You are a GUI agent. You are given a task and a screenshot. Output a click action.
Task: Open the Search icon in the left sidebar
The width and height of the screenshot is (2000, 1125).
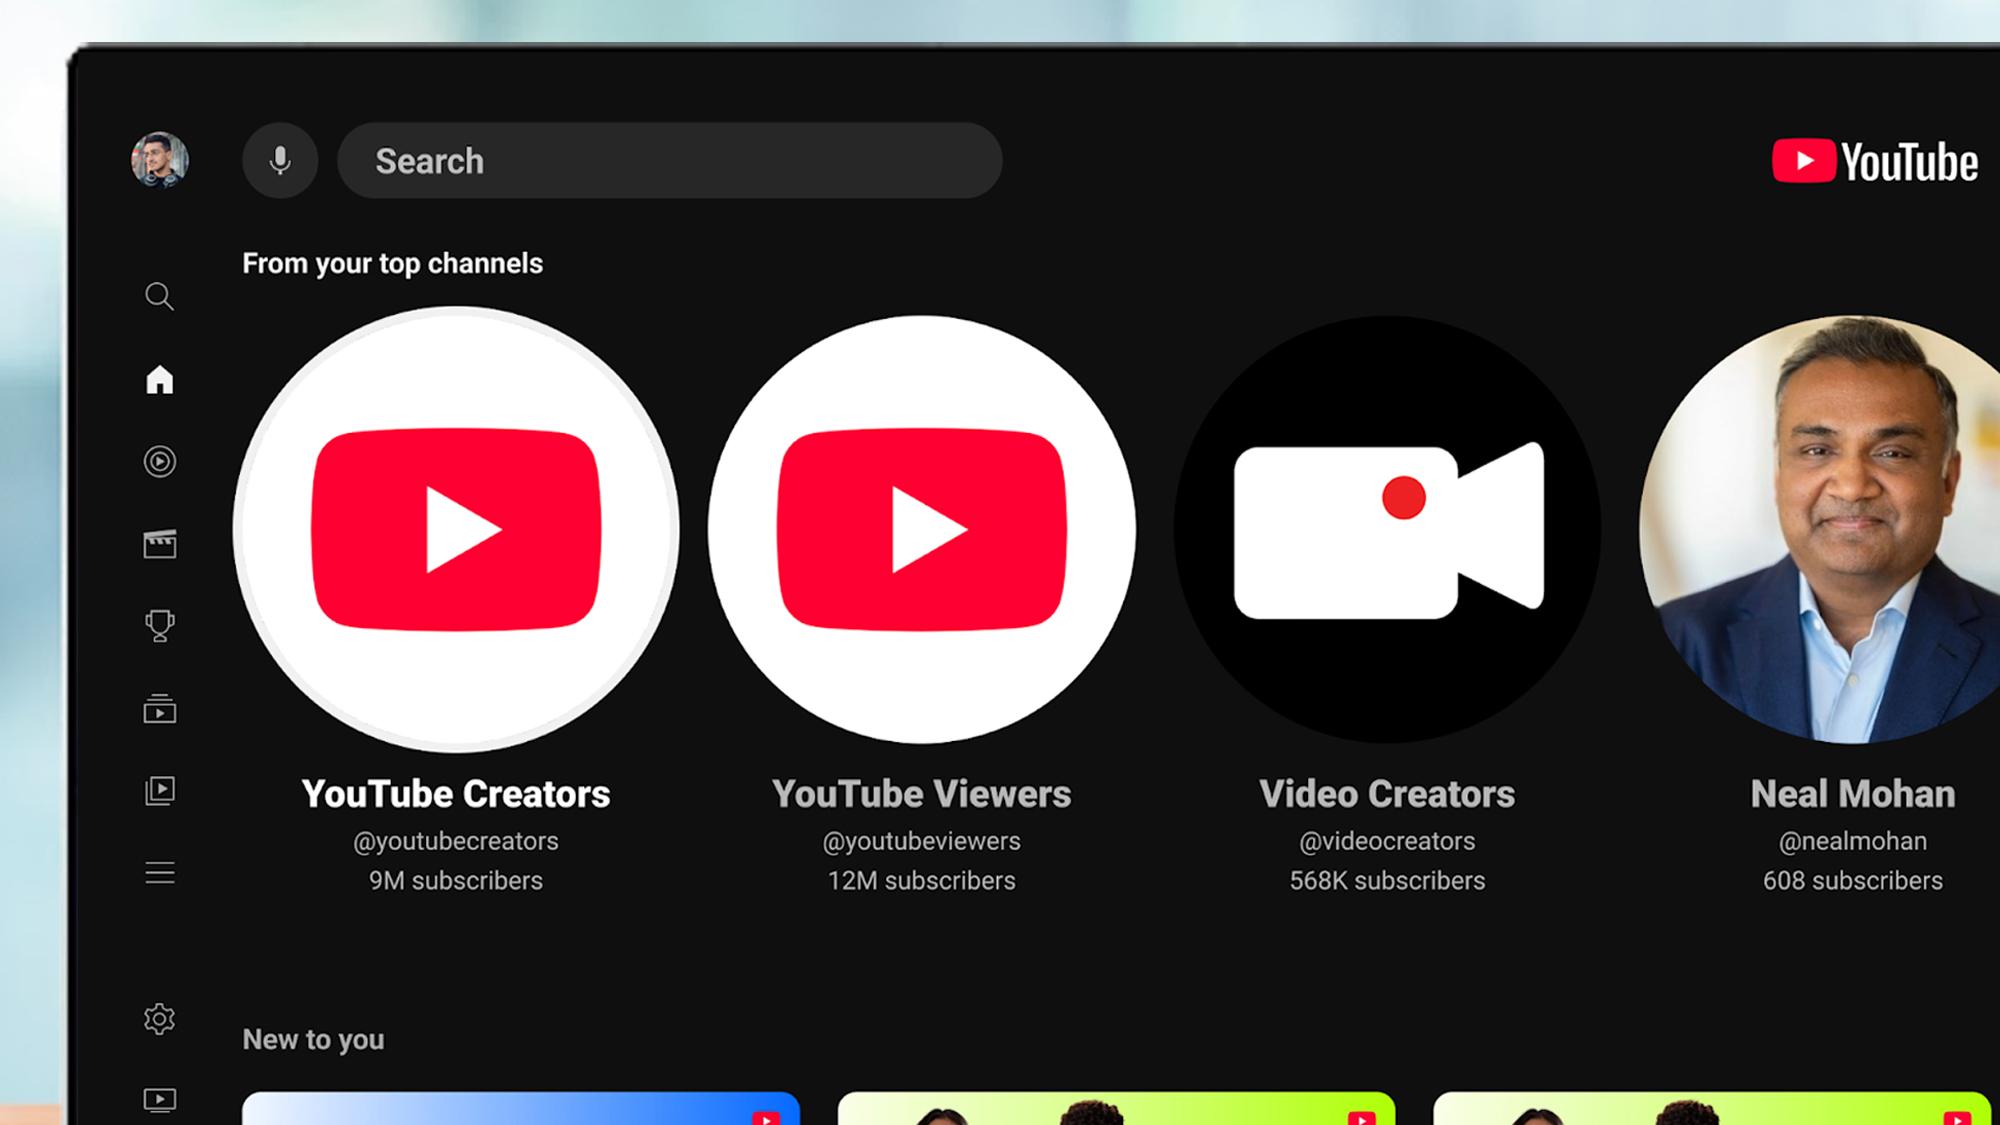(159, 296)
